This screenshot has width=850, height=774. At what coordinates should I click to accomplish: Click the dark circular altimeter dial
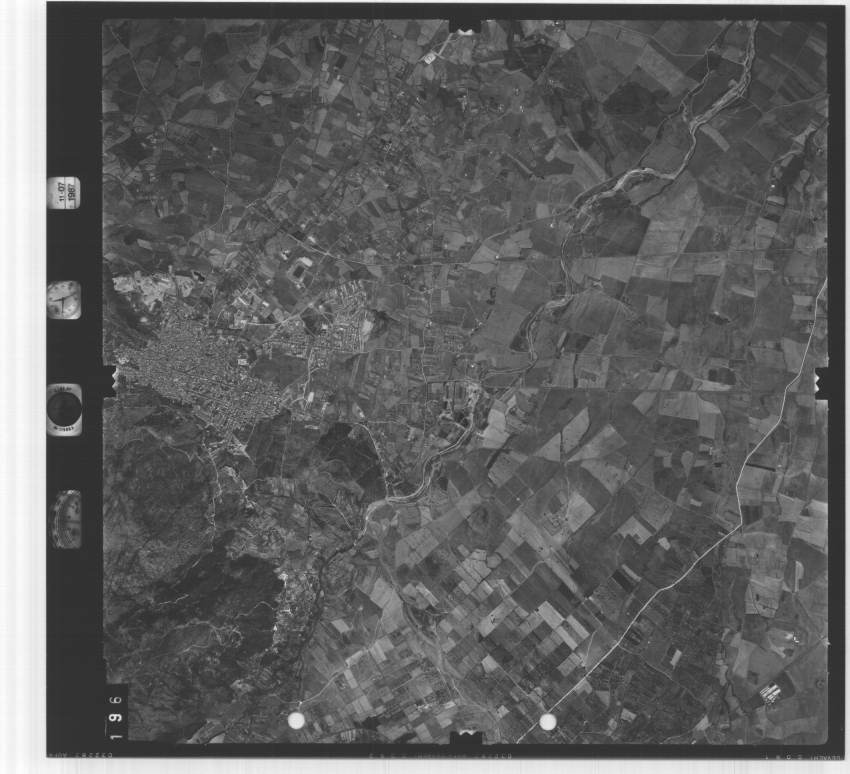(64, 409)
